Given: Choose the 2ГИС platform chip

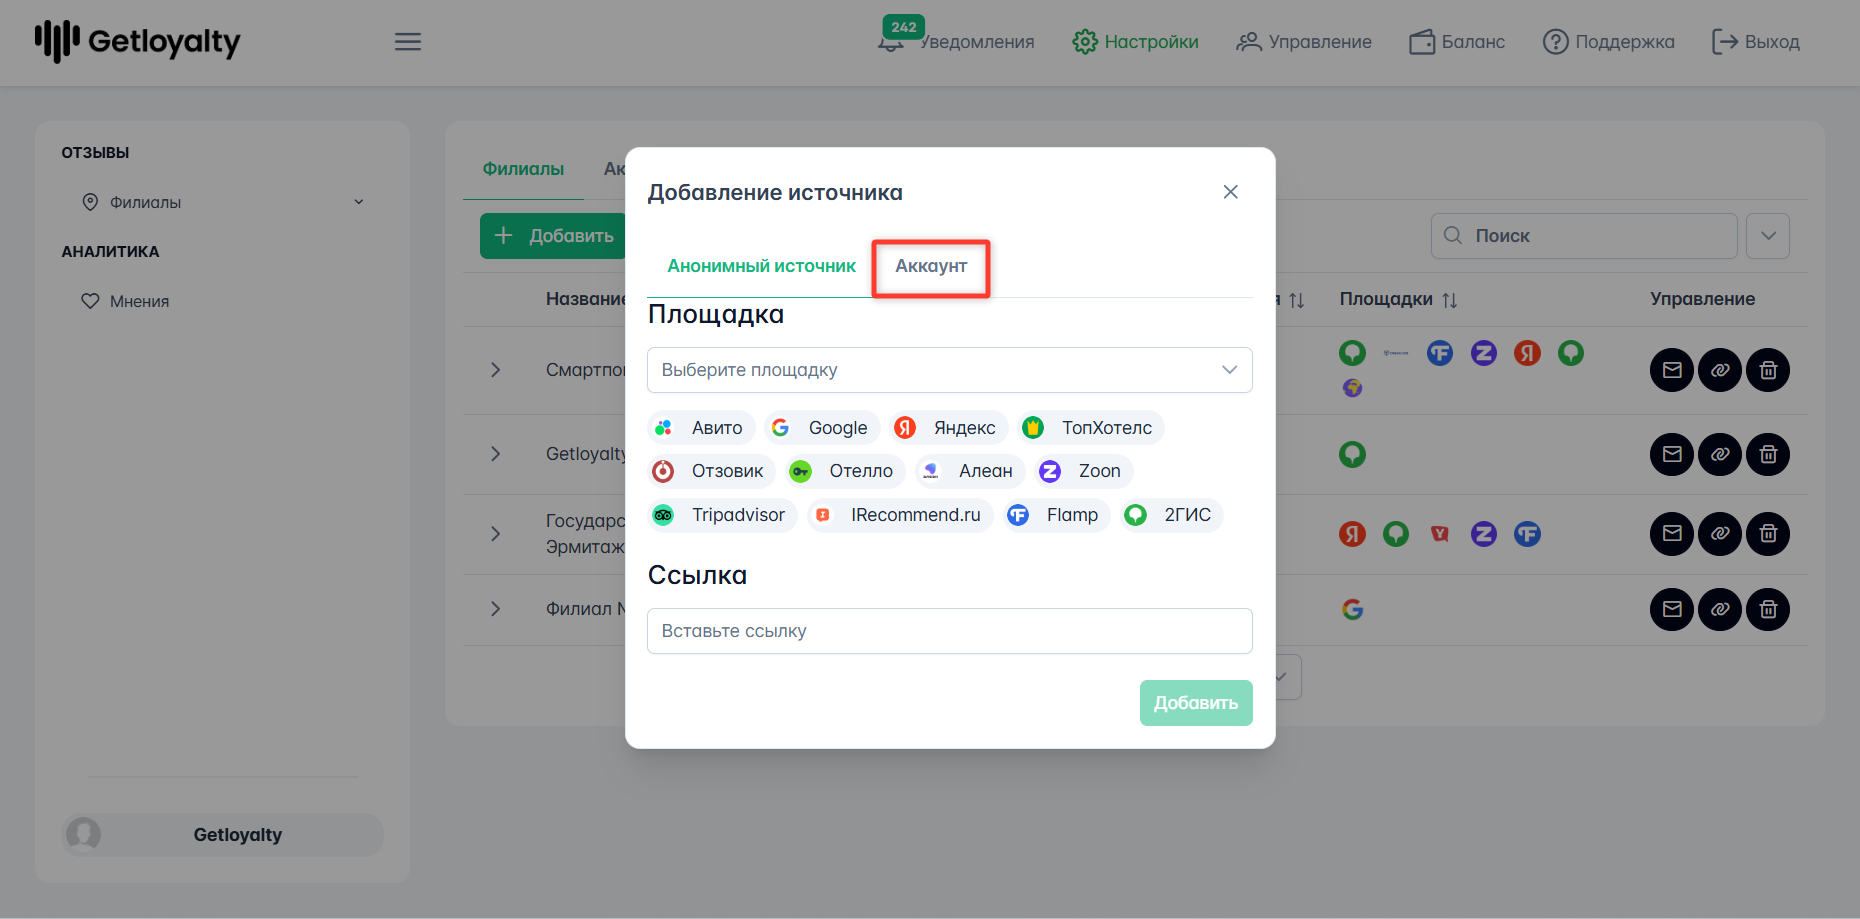Looking at the screenshot, I should [1172, 515].
